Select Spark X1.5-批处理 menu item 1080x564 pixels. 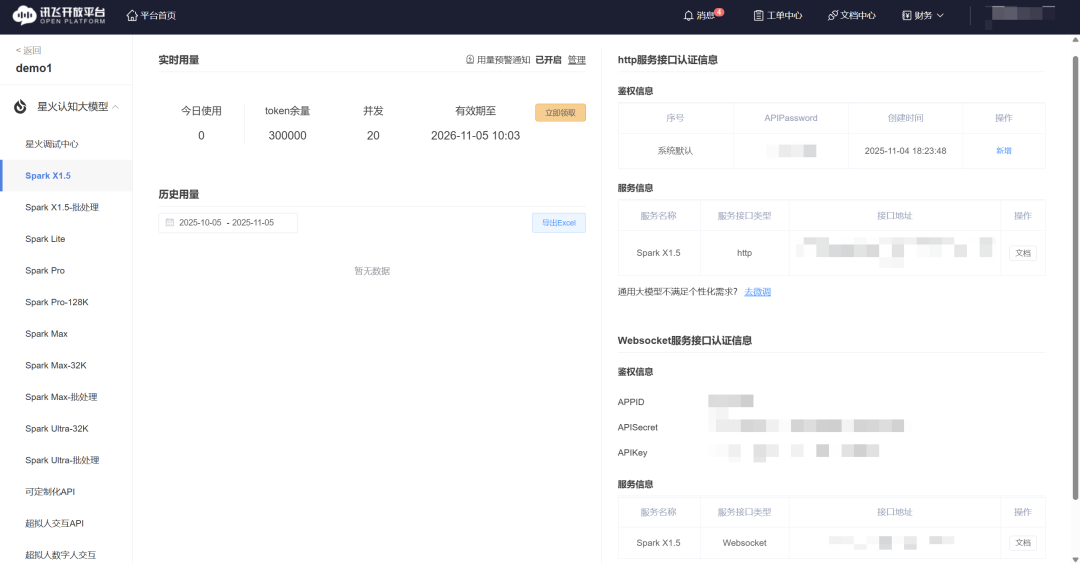point(62,207)
